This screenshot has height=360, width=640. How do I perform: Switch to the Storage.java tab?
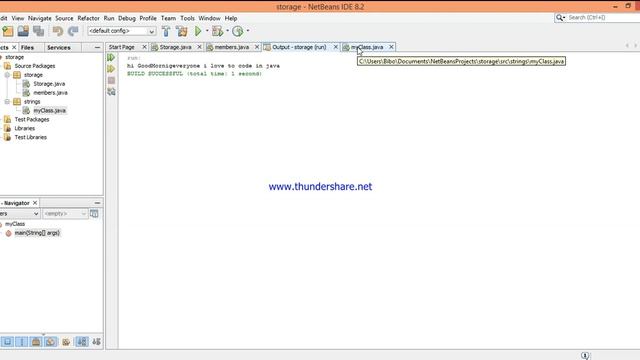click(176, 47)
